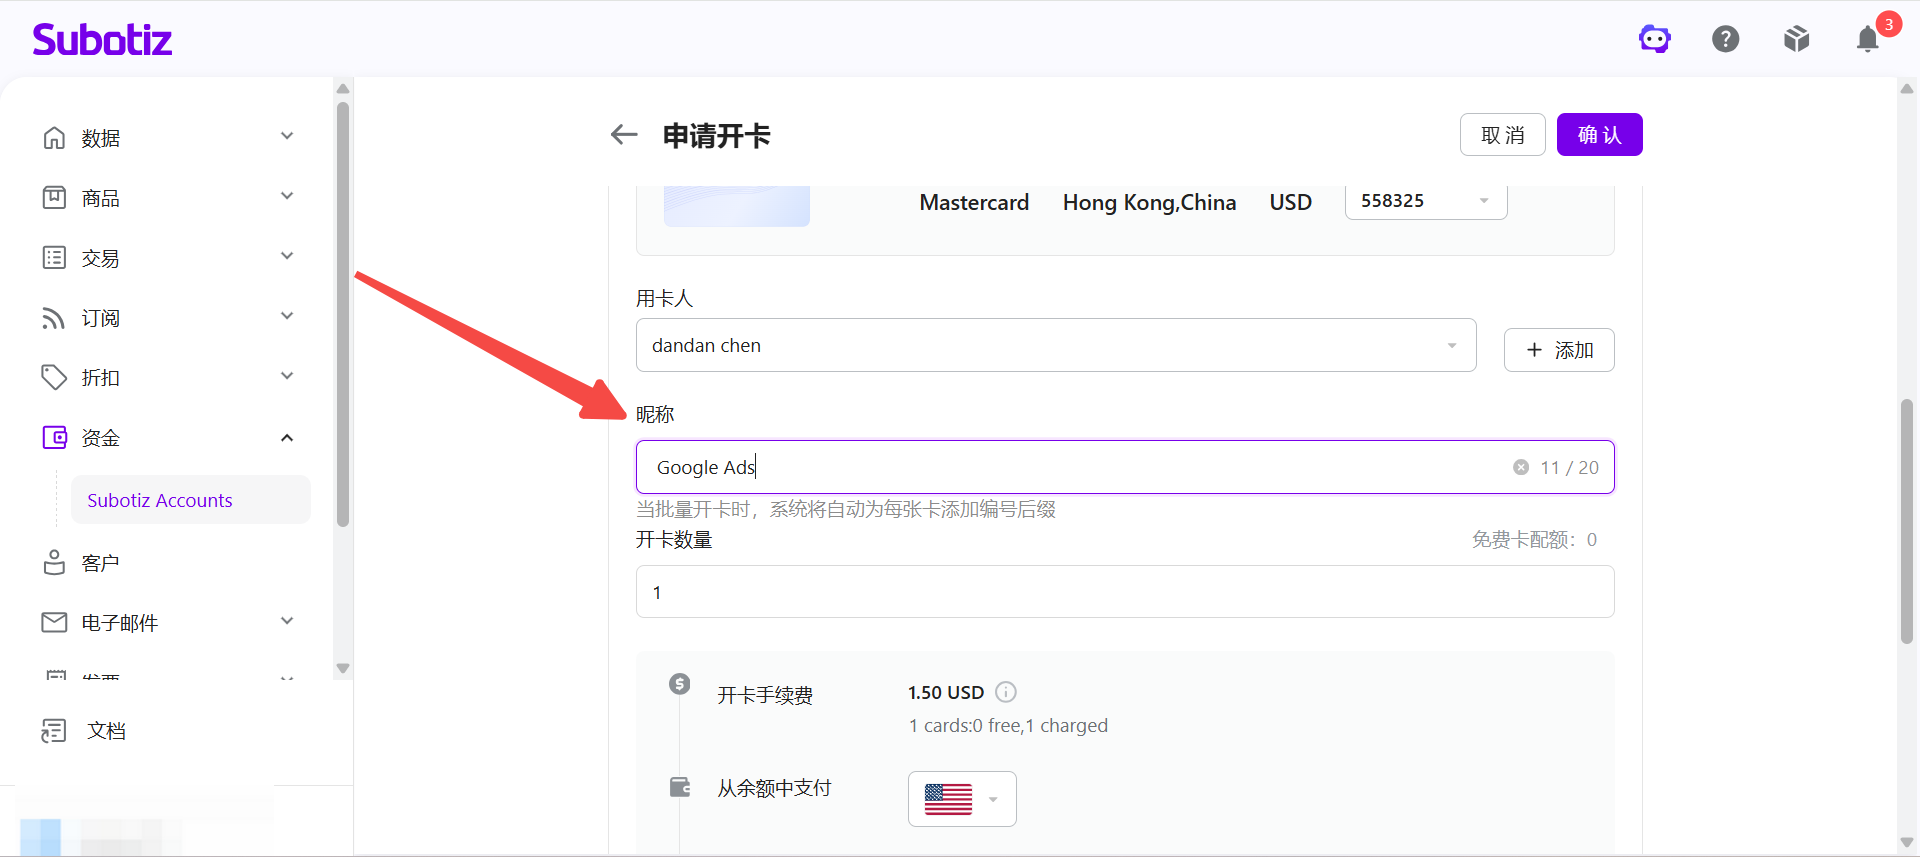Click the 1.50 USD fee value

click(x=946, y=692)
